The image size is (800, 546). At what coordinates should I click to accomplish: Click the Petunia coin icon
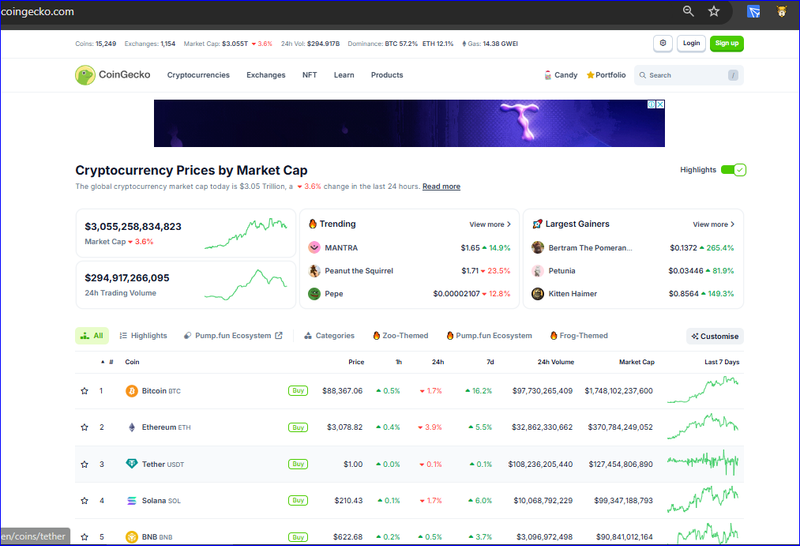(x=538, y=270)
